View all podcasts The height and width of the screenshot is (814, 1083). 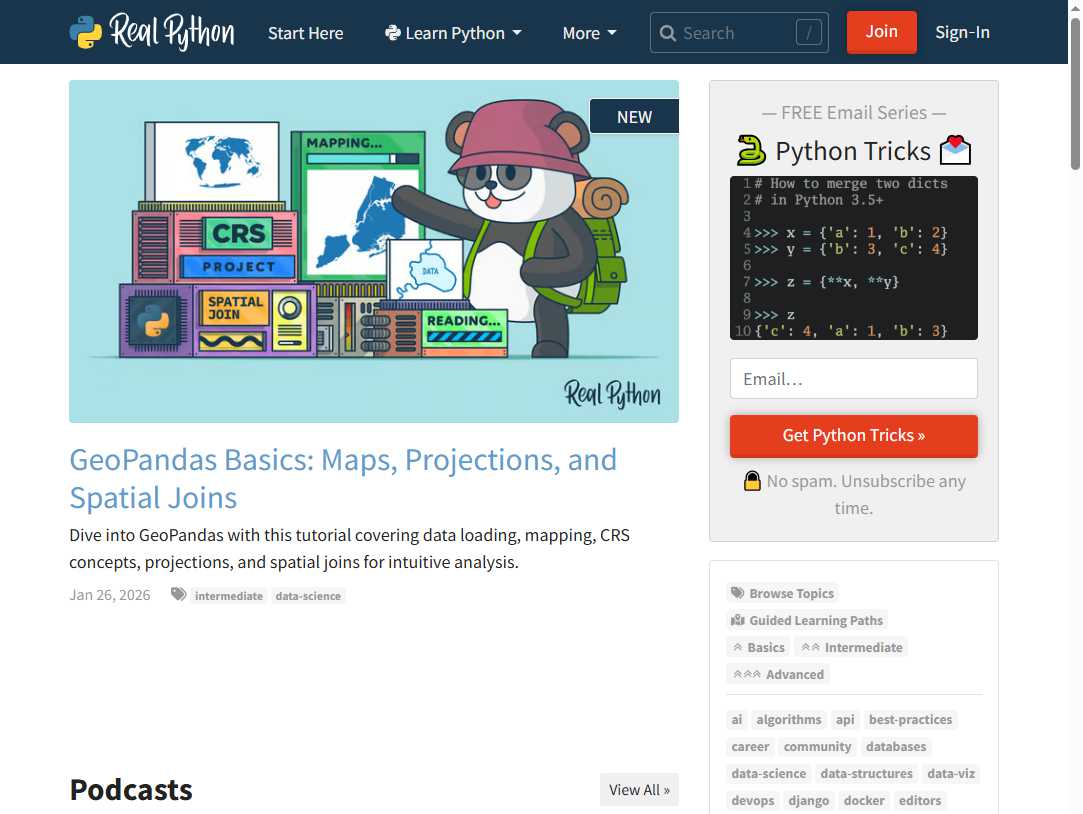pos(639,789)
